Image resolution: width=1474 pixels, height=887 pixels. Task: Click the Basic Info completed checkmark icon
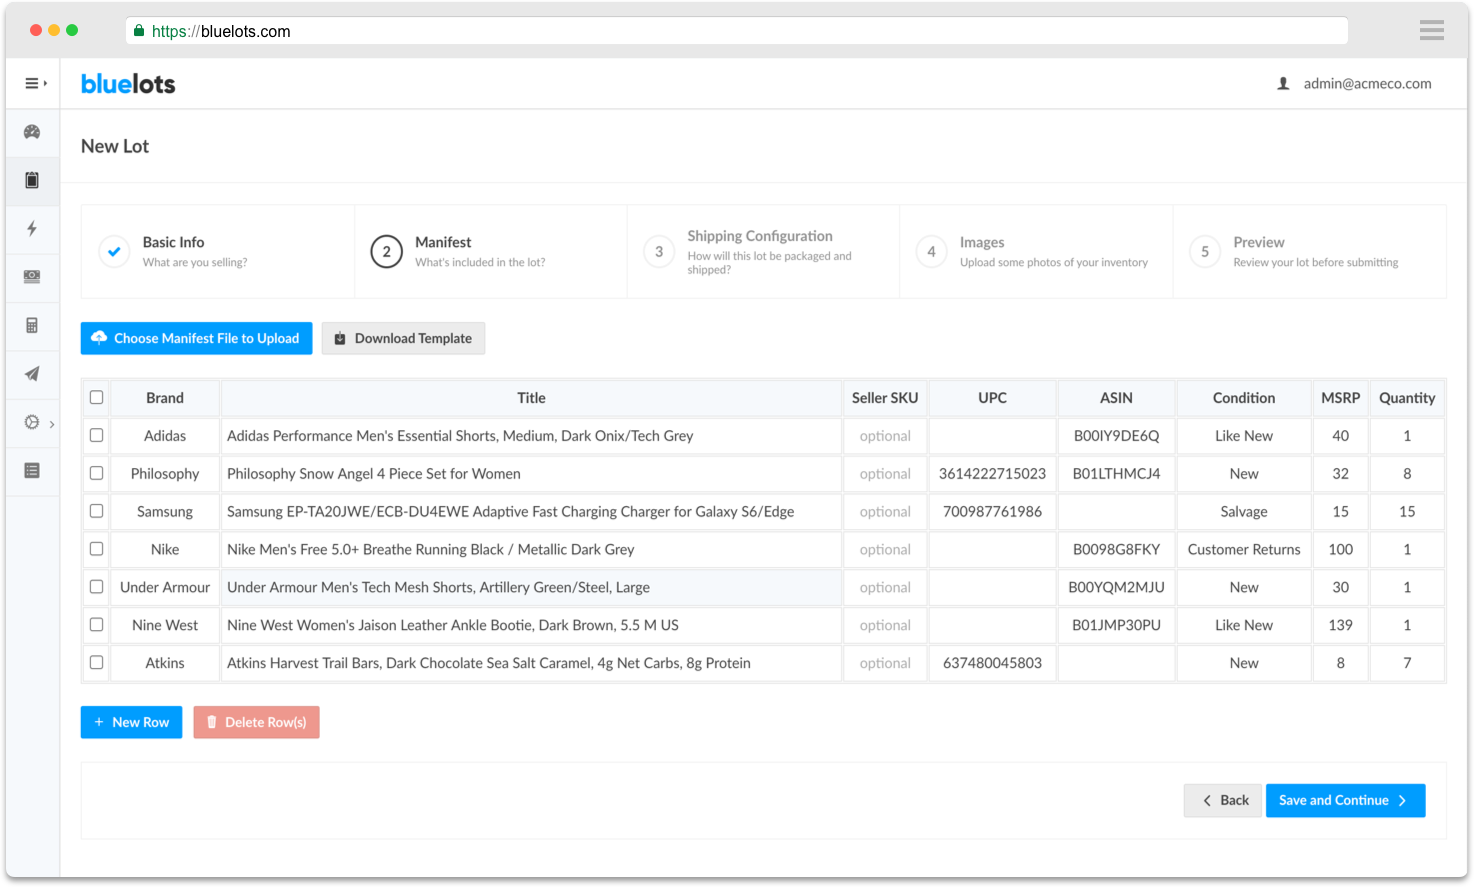coord(114,251)
